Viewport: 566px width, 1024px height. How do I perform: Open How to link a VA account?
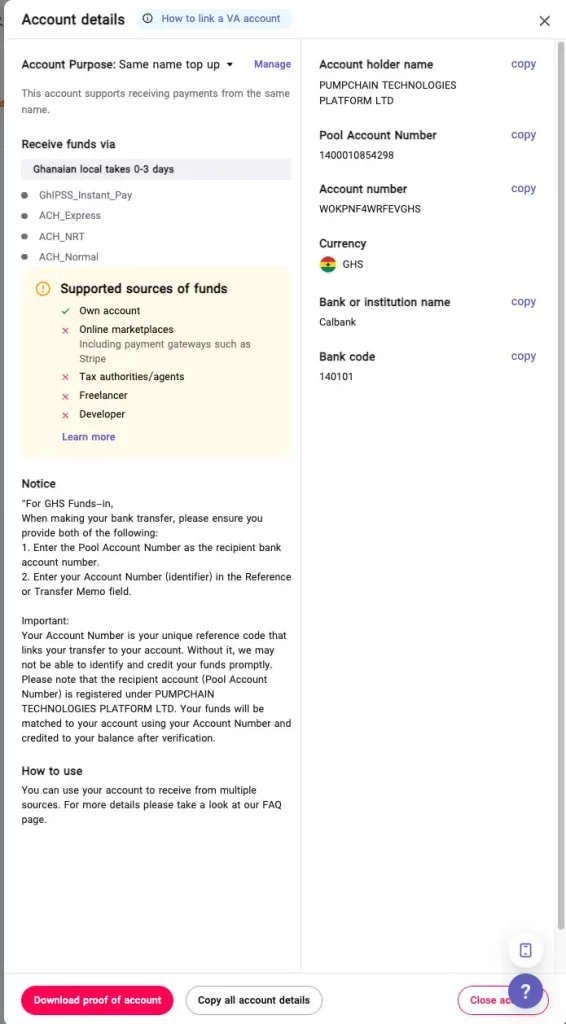221,18
